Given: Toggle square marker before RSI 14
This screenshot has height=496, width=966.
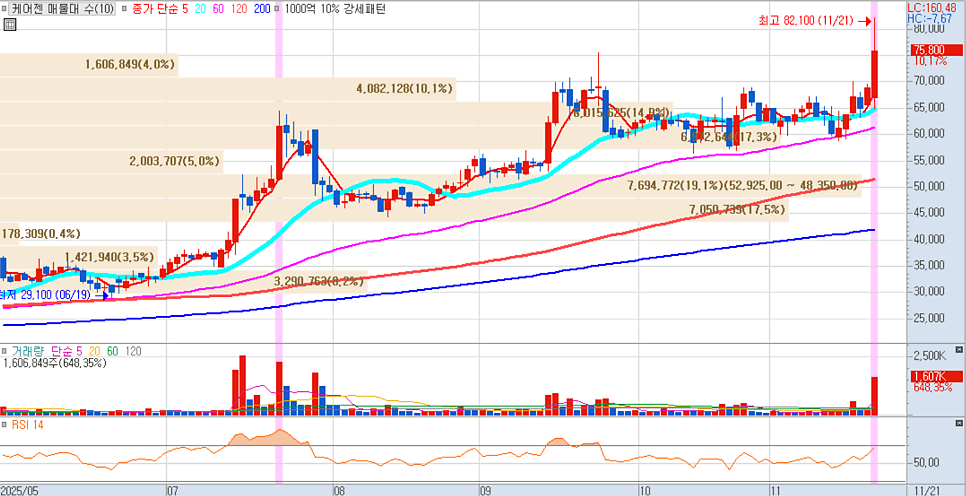Looking at the screenshot, I should click(6, 425).
